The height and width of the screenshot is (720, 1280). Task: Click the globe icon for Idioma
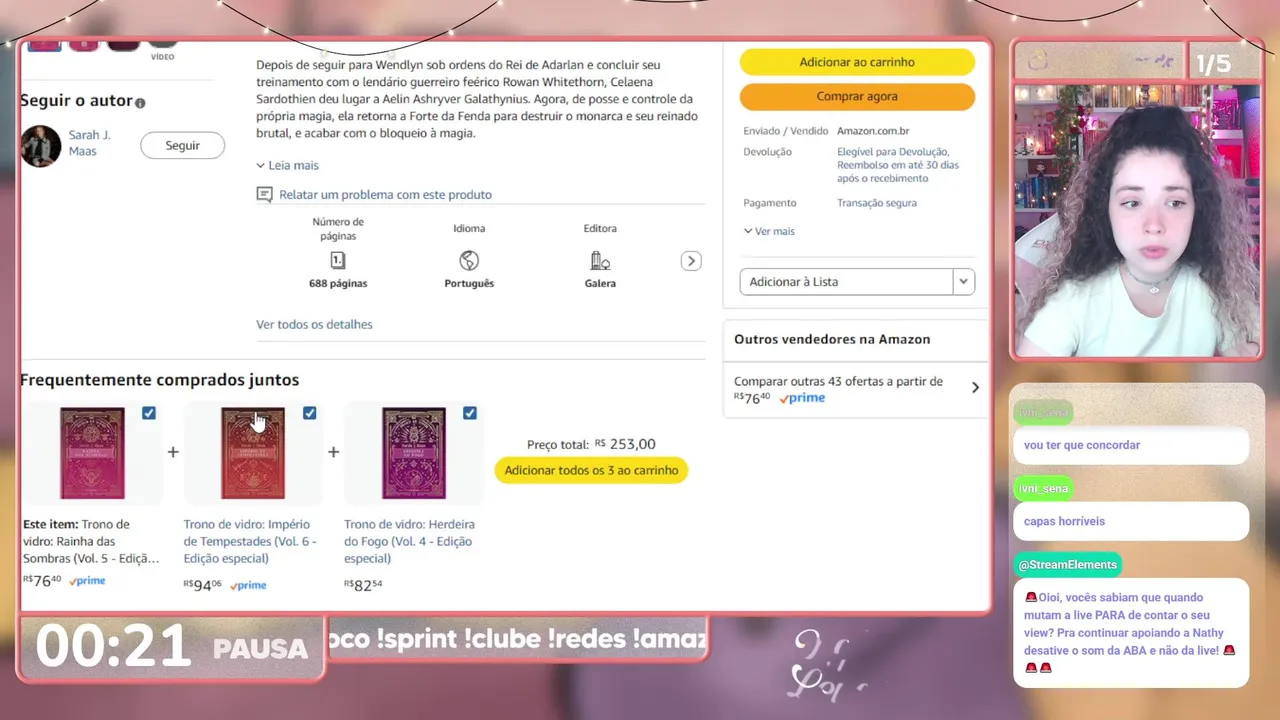469,261
